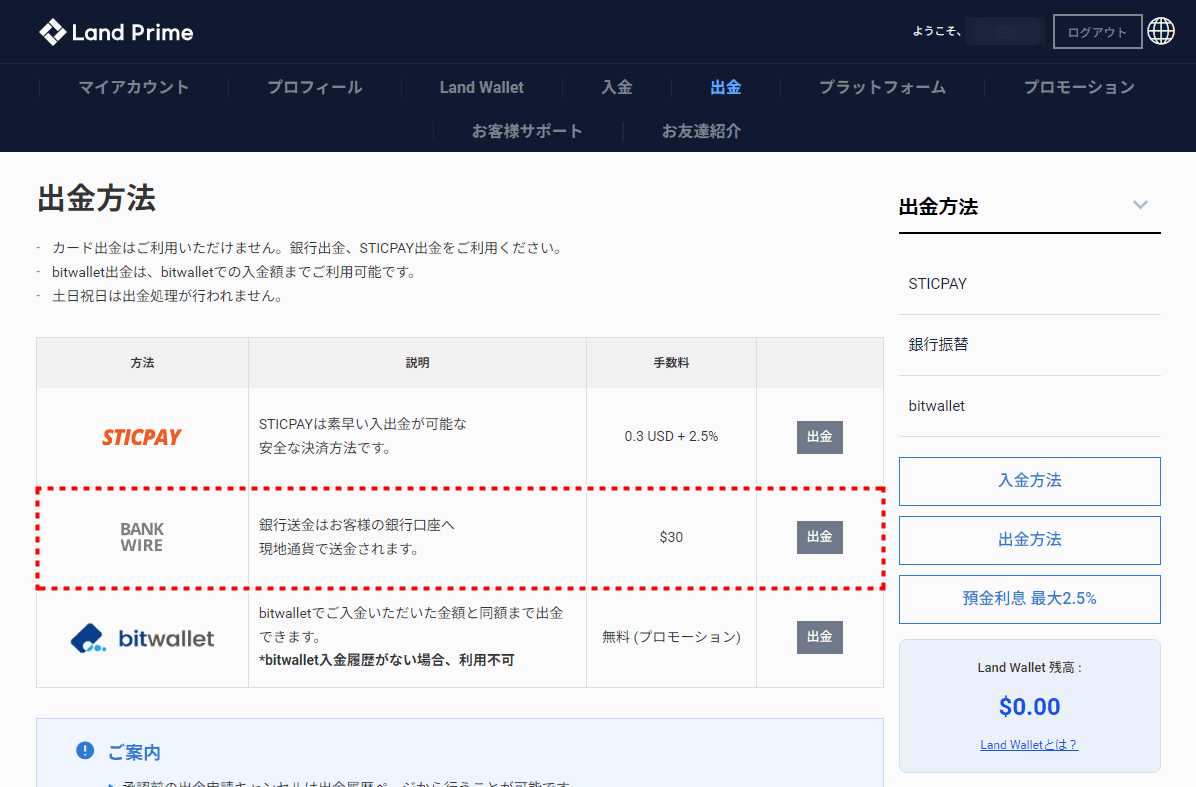Click 出金 button in STICPAY row

point(820,437)
